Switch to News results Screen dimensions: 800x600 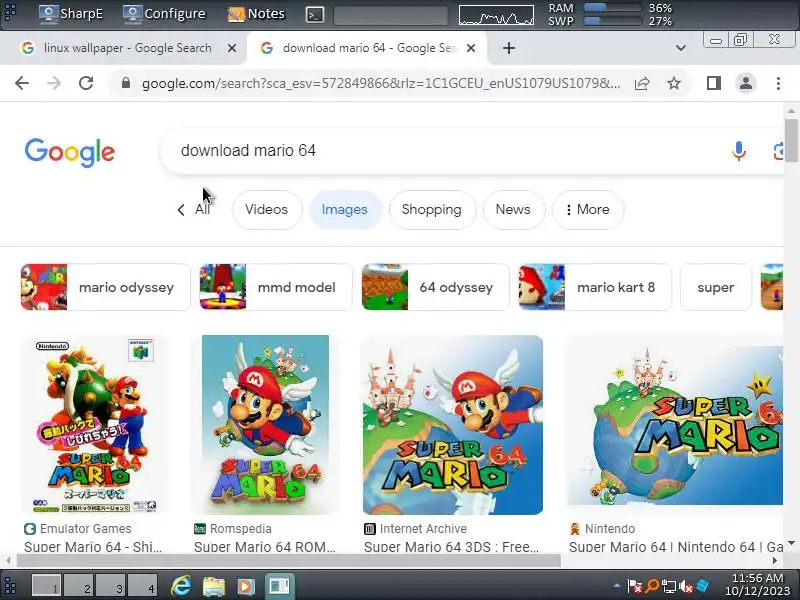(x=513, y=210)
